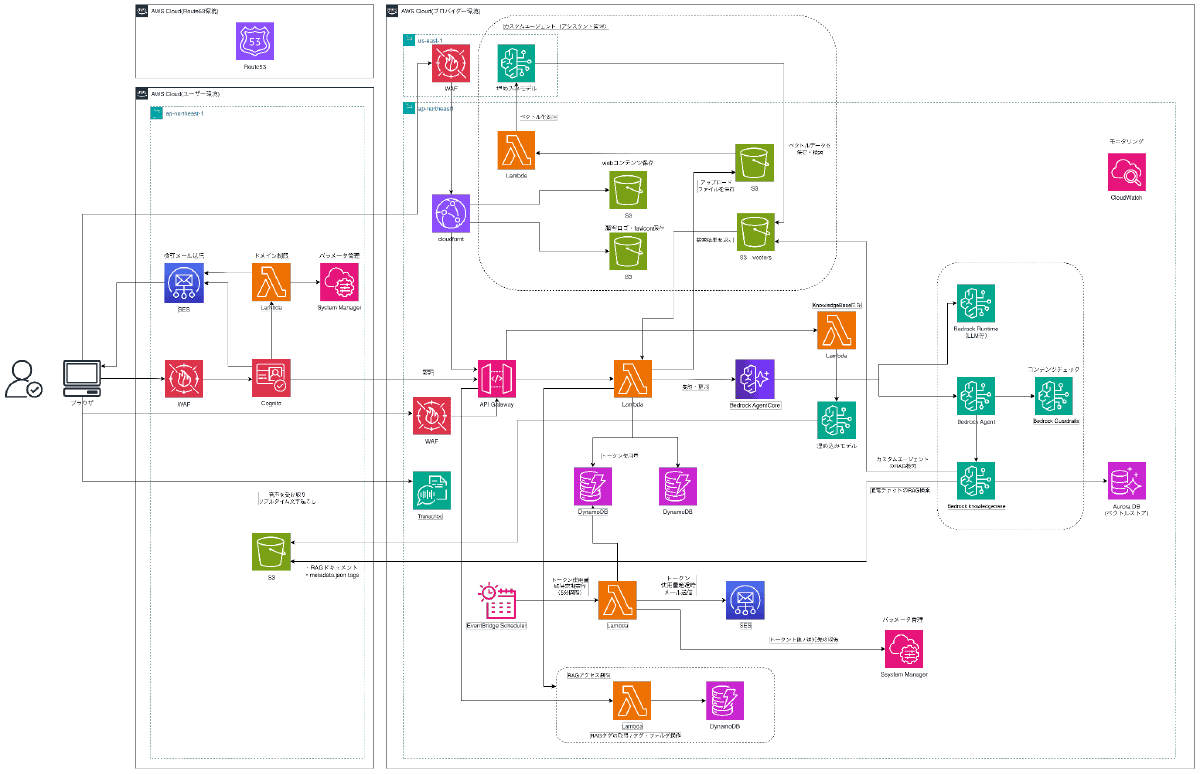Click the vectorization Lambda above CloudFront row
1200x774 pixels.
(516, 149)
